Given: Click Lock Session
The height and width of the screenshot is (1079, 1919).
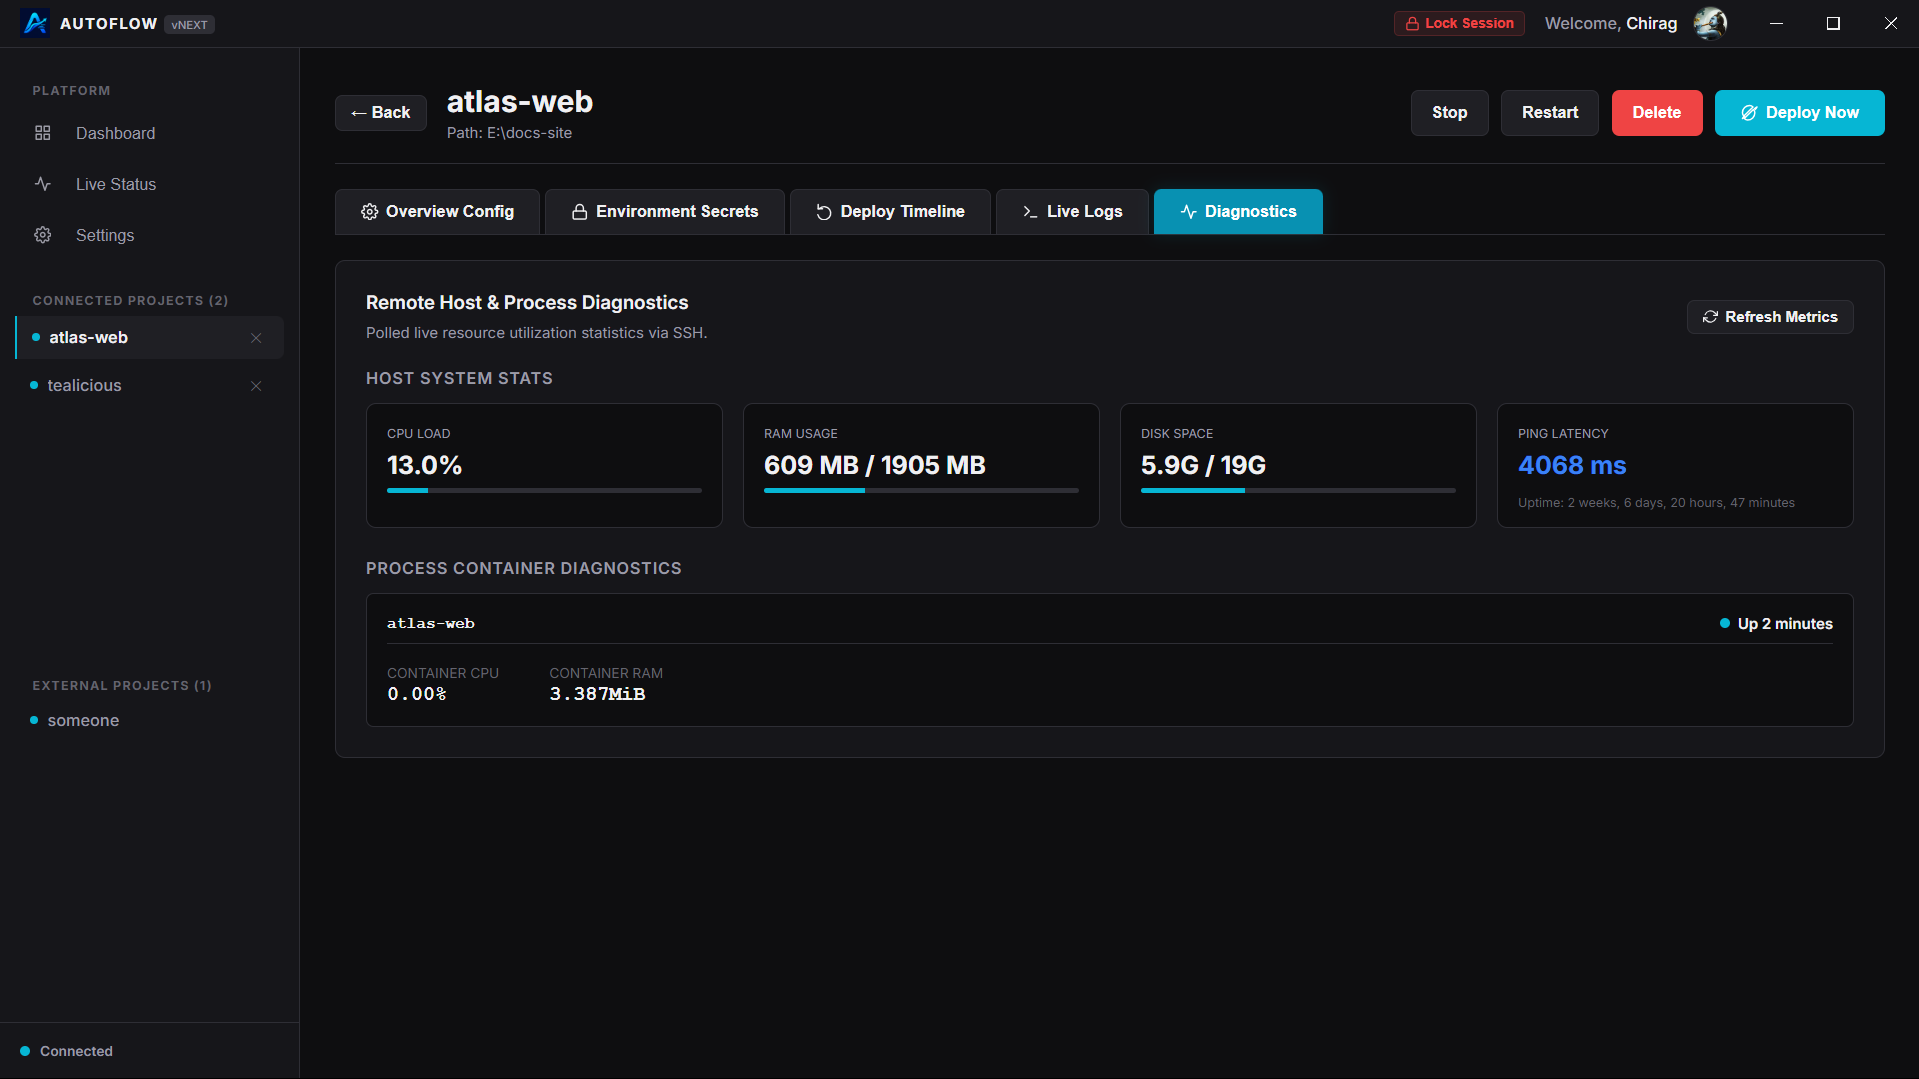Looking at the screenshot, I should [1459, 23].
